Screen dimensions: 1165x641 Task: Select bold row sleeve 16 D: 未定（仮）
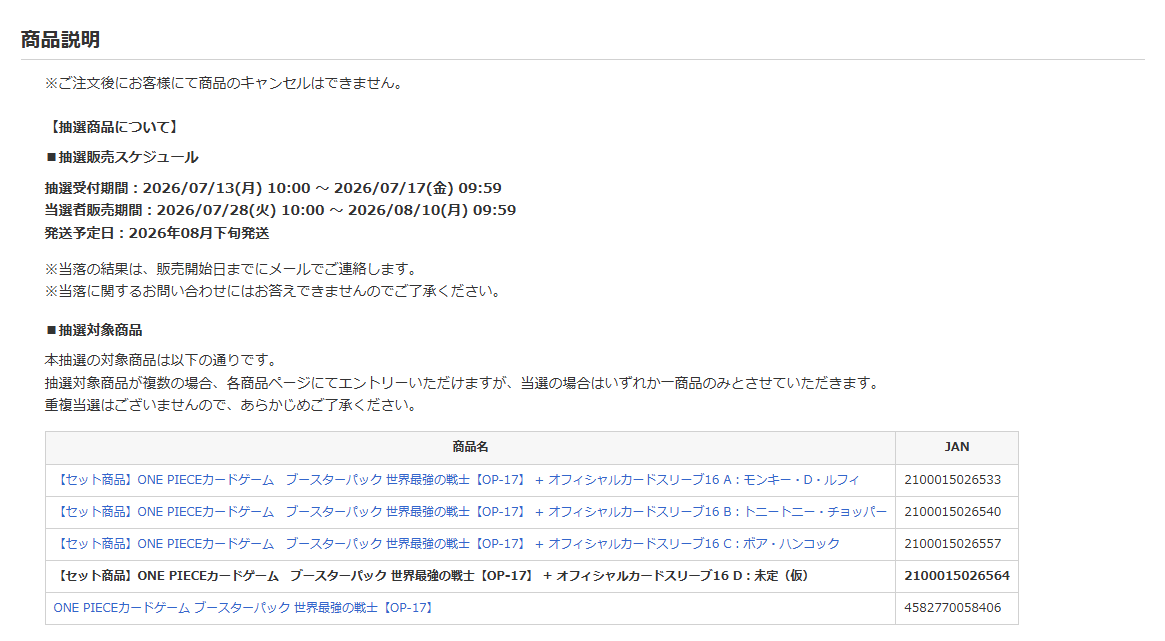click(x=432, y=576)
